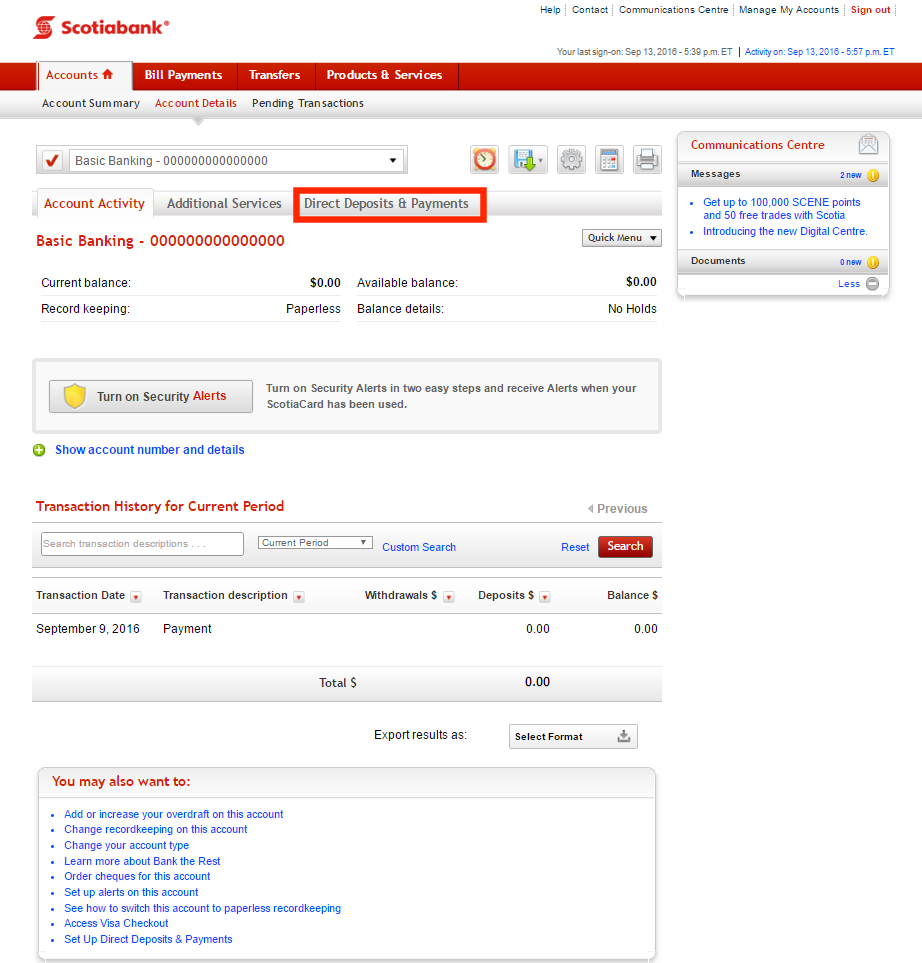Click Access Visa Checkout link

click(116, 924)
